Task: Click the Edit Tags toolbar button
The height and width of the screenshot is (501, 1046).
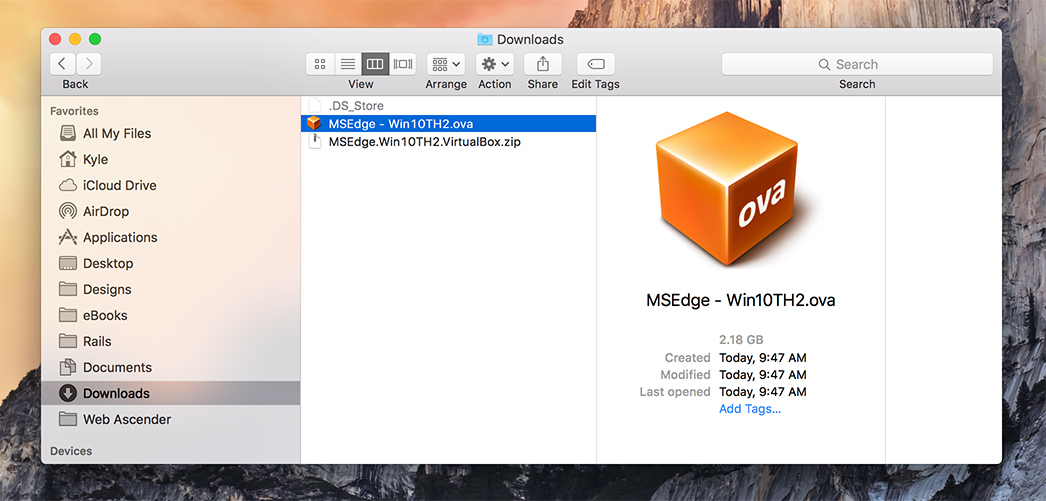Action: pyautogui.click(x=596, y=64)
